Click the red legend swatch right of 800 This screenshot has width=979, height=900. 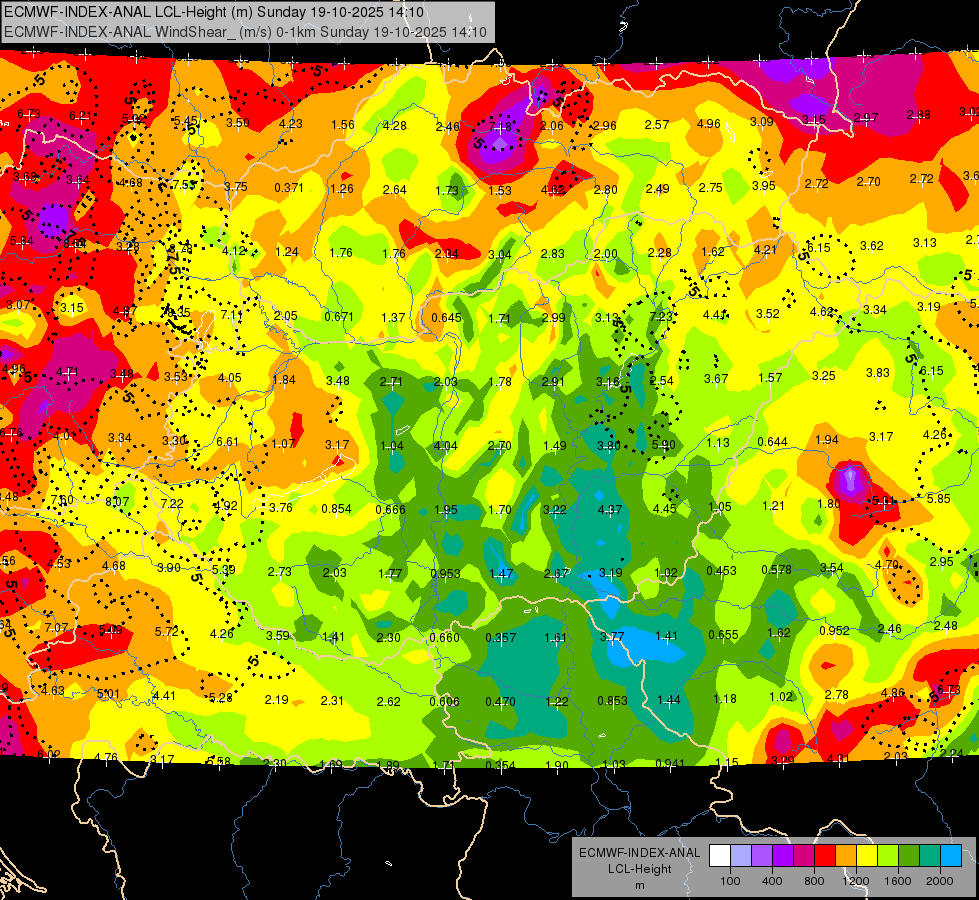click(x=825, y=856)
